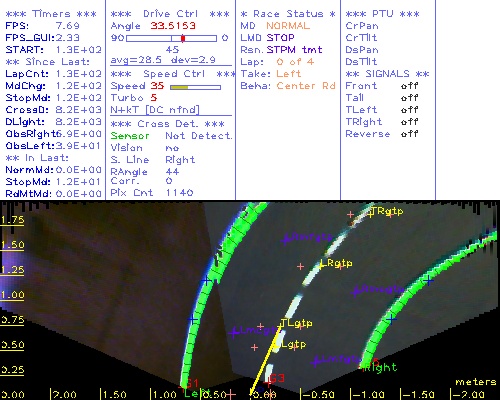This screenshot has height=400, width=500.
Task: Click the LRgtp yellow marker label
Action: (338, 263)
